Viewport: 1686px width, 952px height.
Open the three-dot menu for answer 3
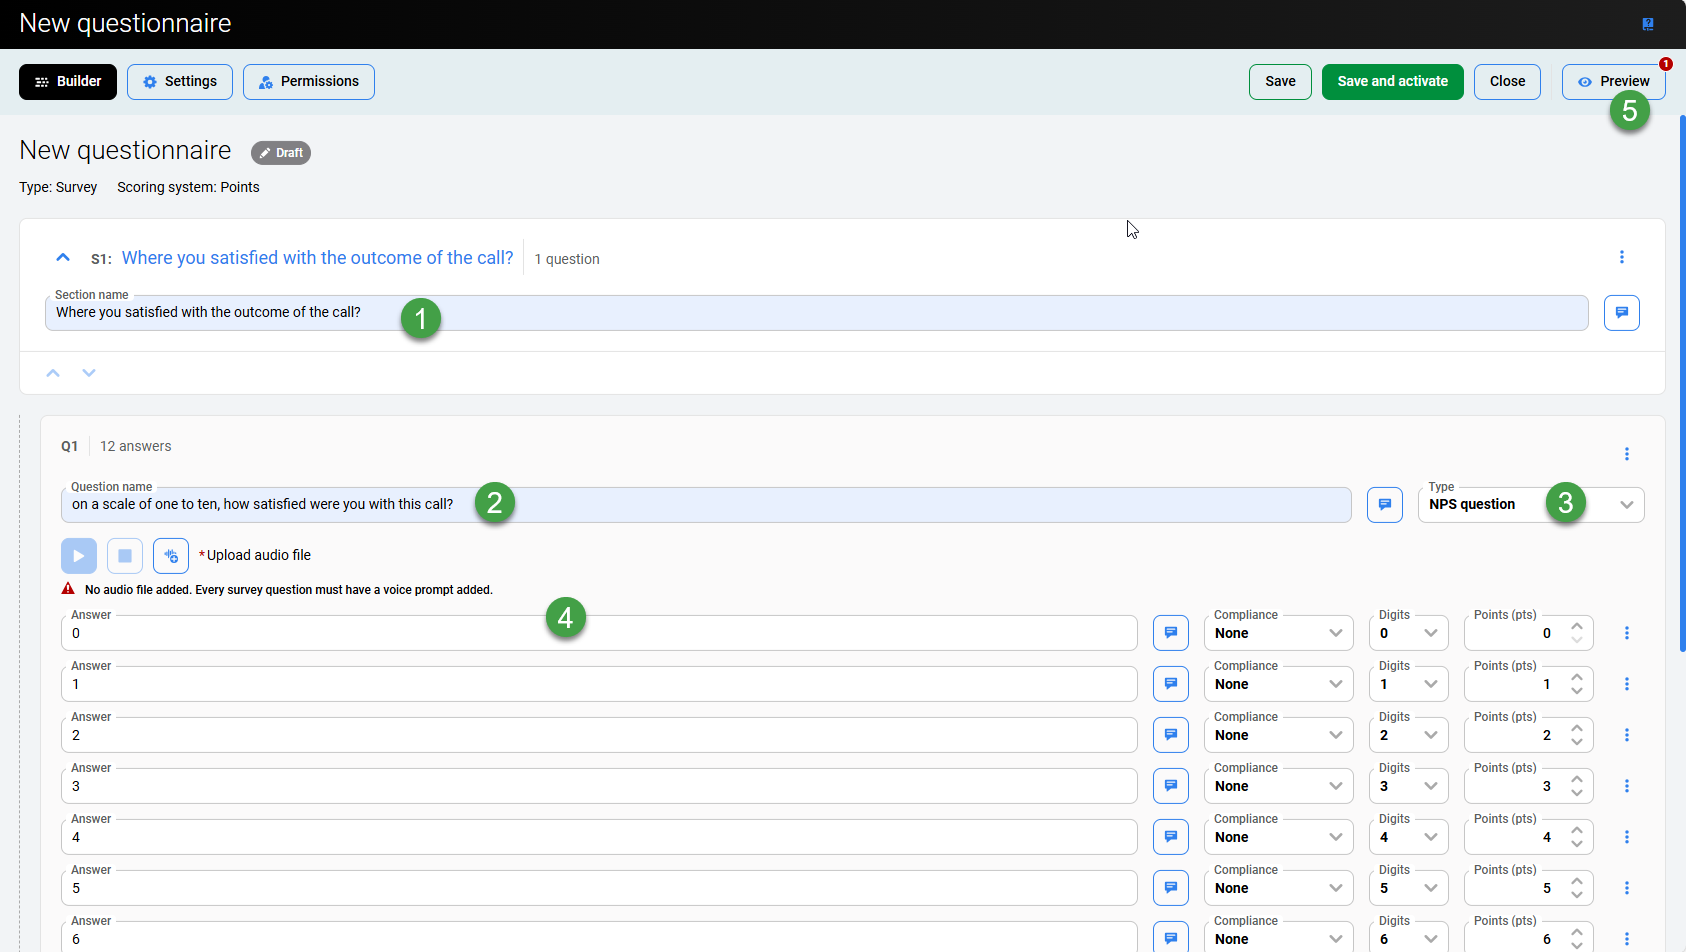[x=1626, y=786]
